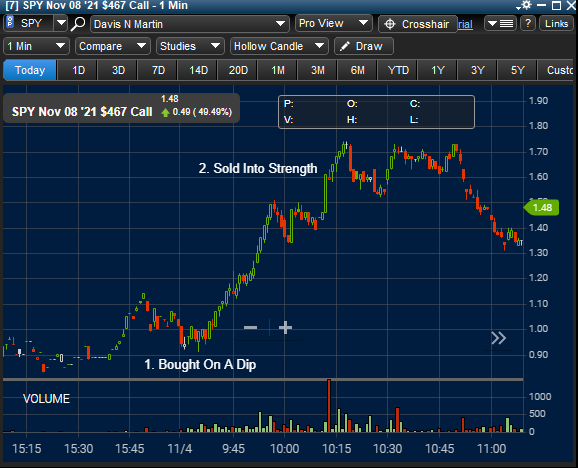Image resolution: width=578 pixels, height=468 pixels.
Task: Activate the Crosshair tool
Action: click(x=418, y=24)
